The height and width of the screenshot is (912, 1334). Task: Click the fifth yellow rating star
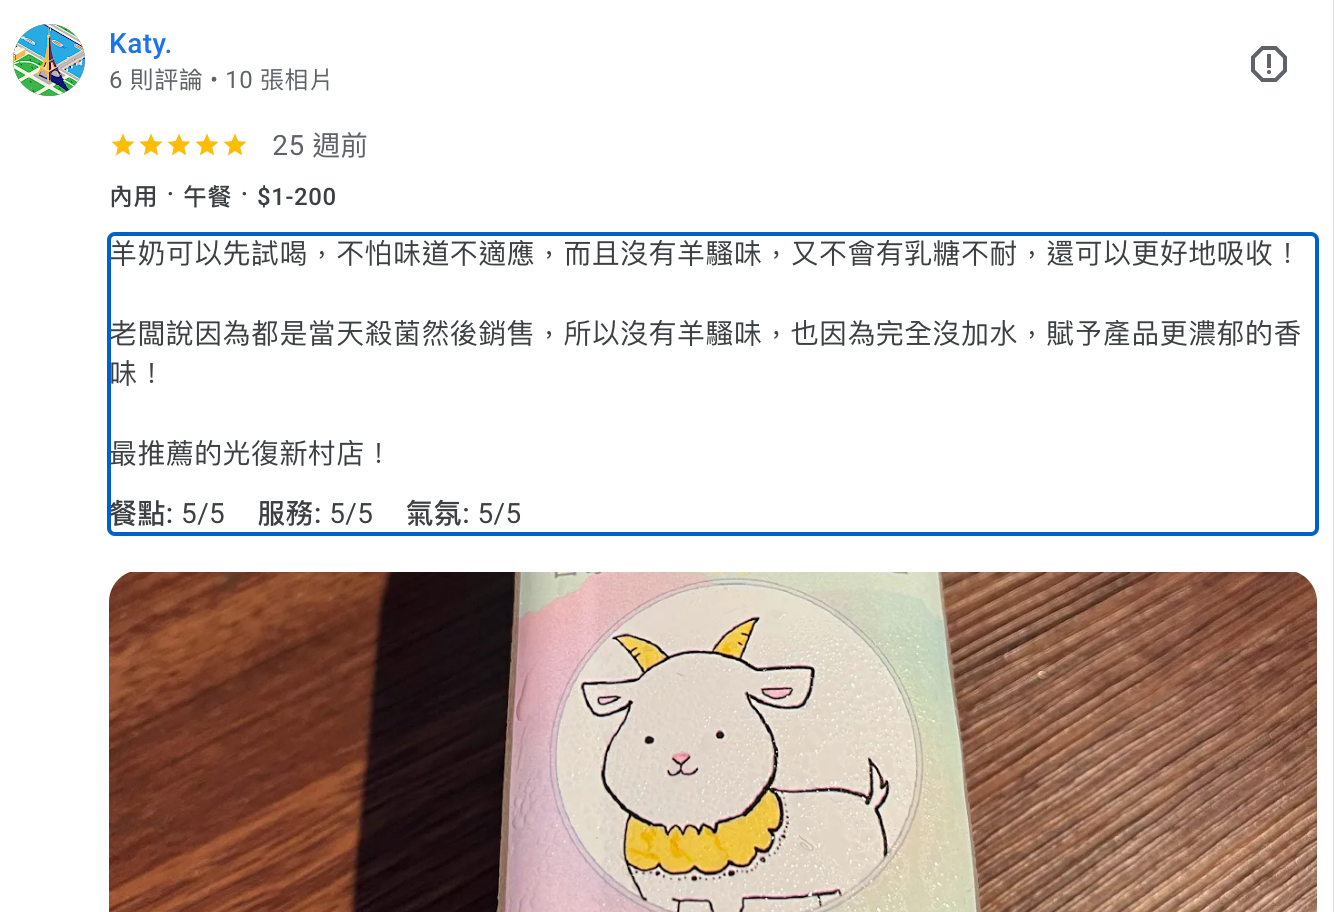click(x=235, y=146)
